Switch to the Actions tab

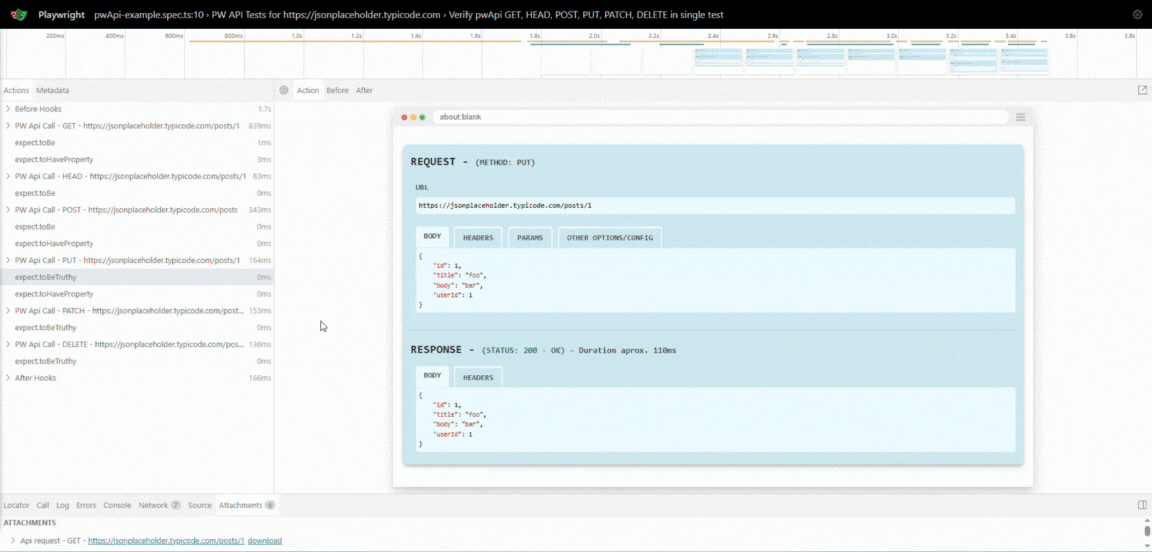point(16,90)
